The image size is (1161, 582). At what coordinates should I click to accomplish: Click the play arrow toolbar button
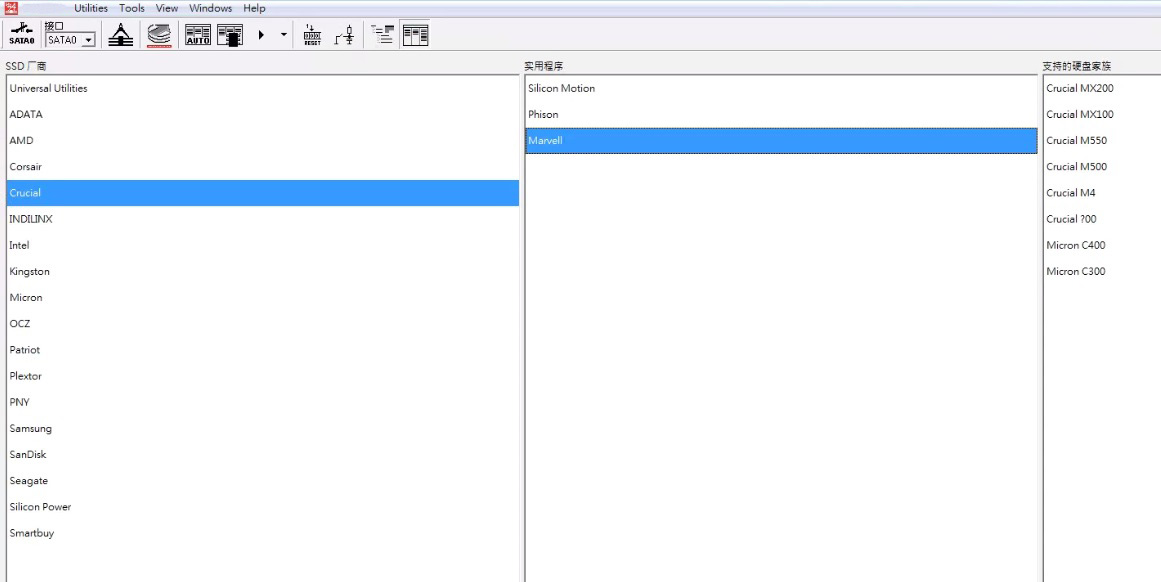(x=261, y=35)
